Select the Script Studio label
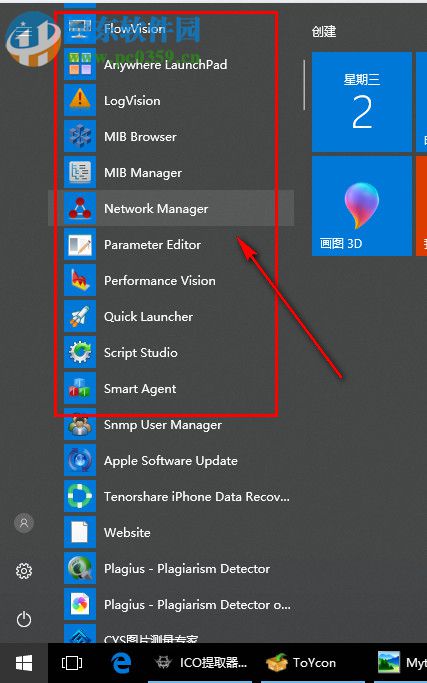 (x=140, y=352)
